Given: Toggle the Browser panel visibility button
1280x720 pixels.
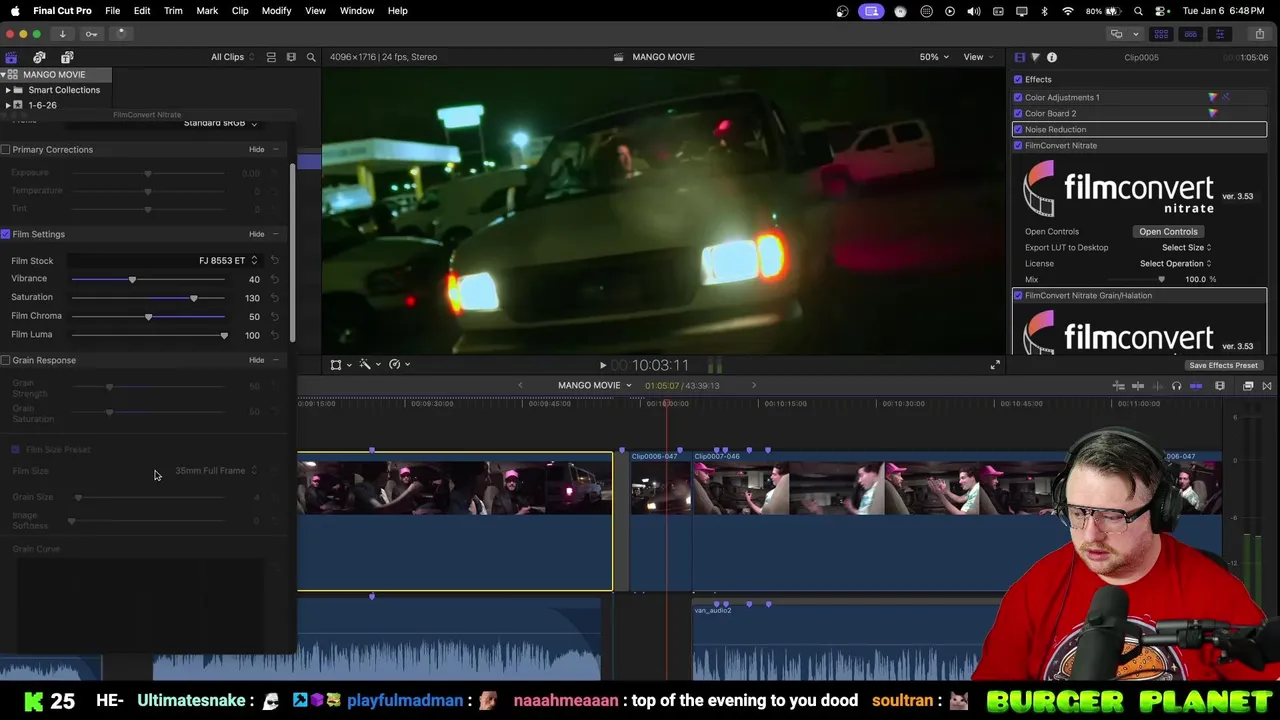Looking at the screenshot, I should click(x=1161, y=34).
